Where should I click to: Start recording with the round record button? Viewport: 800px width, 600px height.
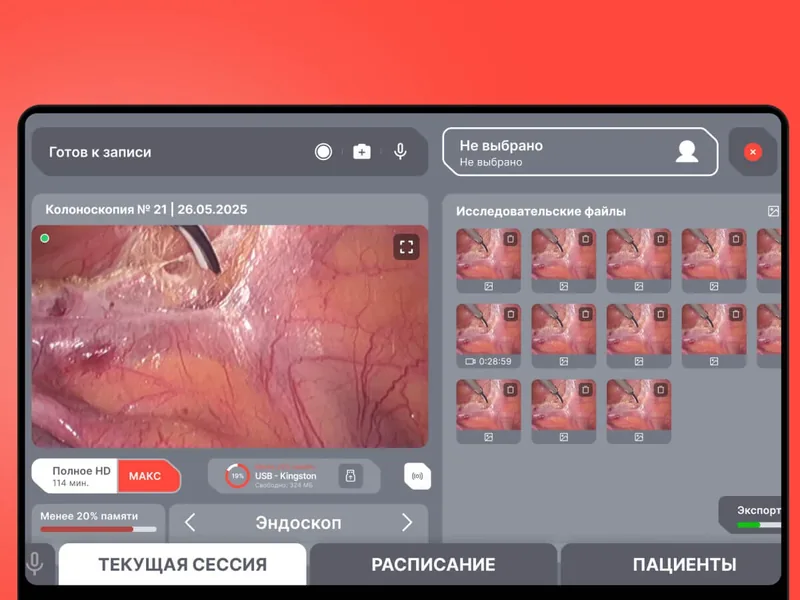(x=323, y=152)
